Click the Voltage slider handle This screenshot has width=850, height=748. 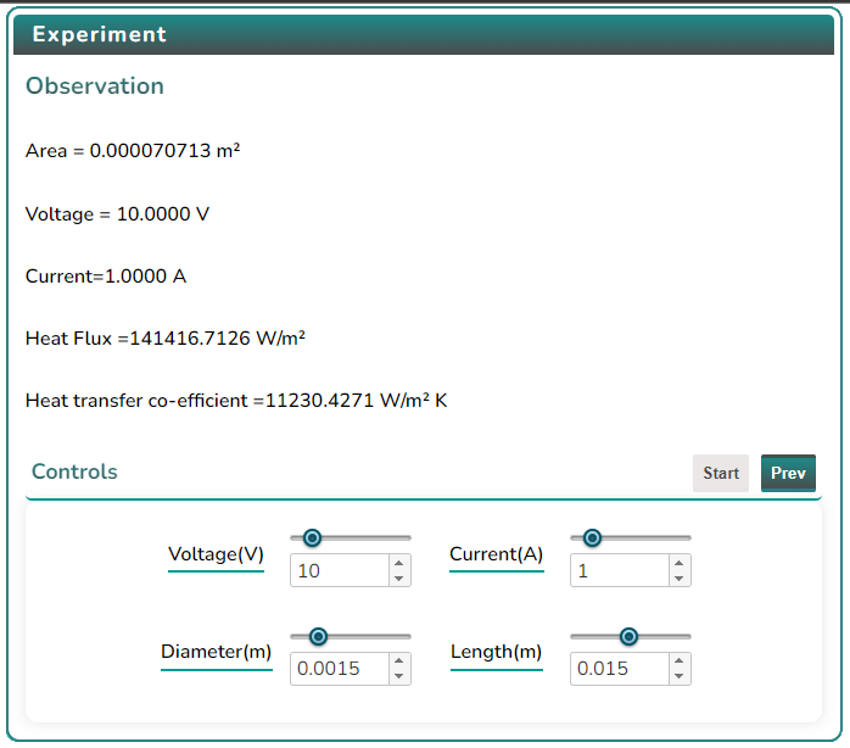pos(312,538)
